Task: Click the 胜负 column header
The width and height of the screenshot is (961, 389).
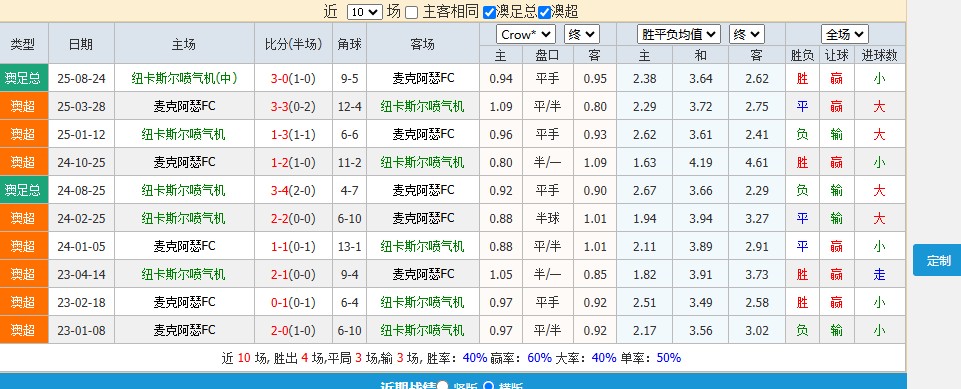Action: (802, 55)
